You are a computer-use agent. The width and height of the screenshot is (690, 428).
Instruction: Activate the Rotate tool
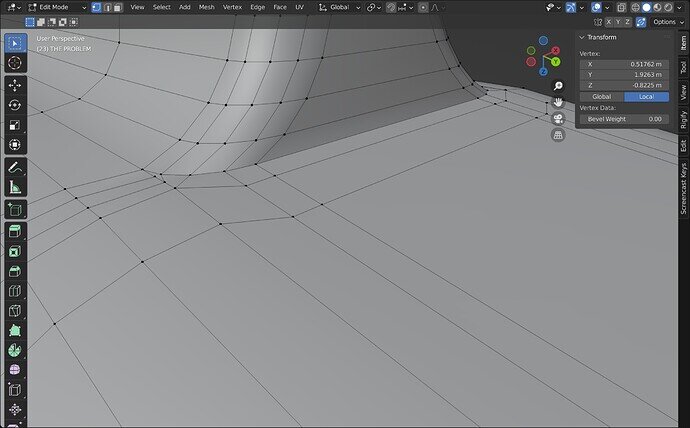click(x=15, y=105)
